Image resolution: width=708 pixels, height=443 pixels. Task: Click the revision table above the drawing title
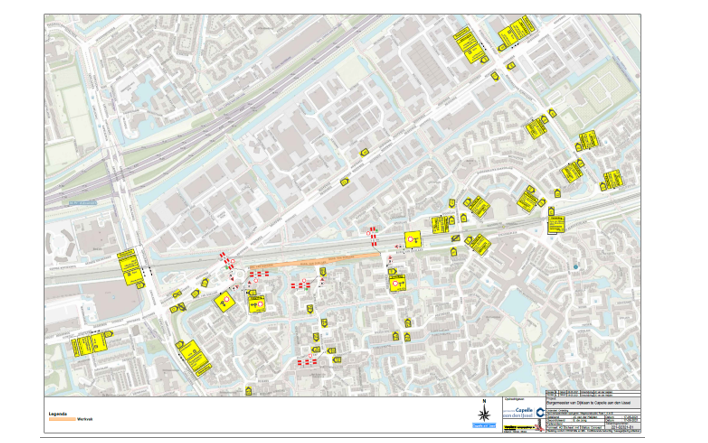click(x=591, y=391)
